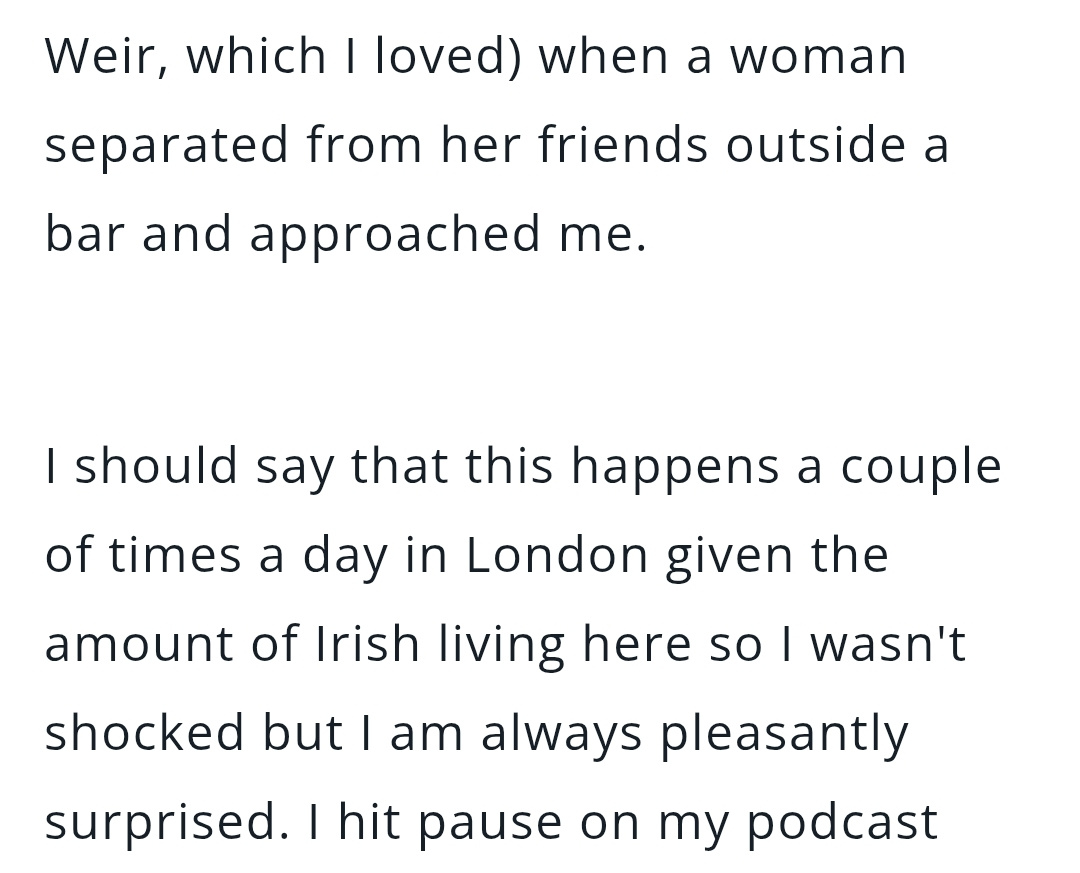Click on the word "happens"
This screenshot has height=873, width=1080.
point(676,466)
